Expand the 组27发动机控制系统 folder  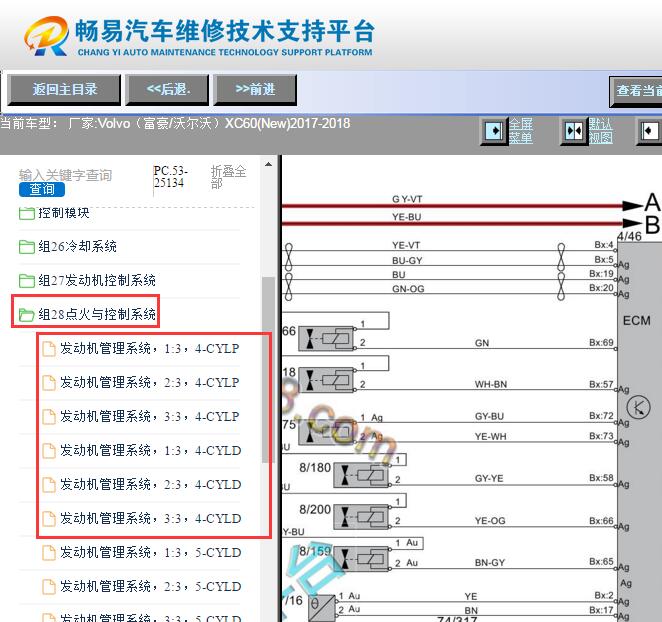97,280
